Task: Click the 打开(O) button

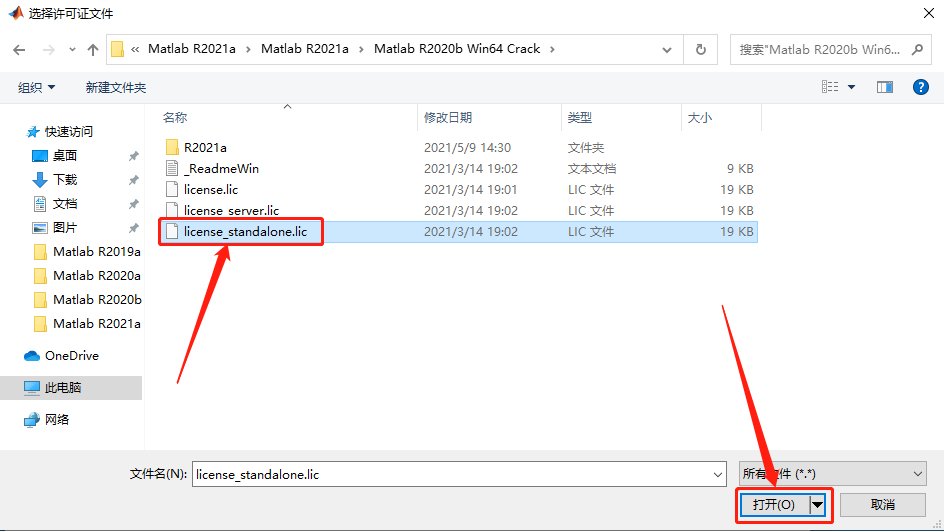Action: click(774, 505)
